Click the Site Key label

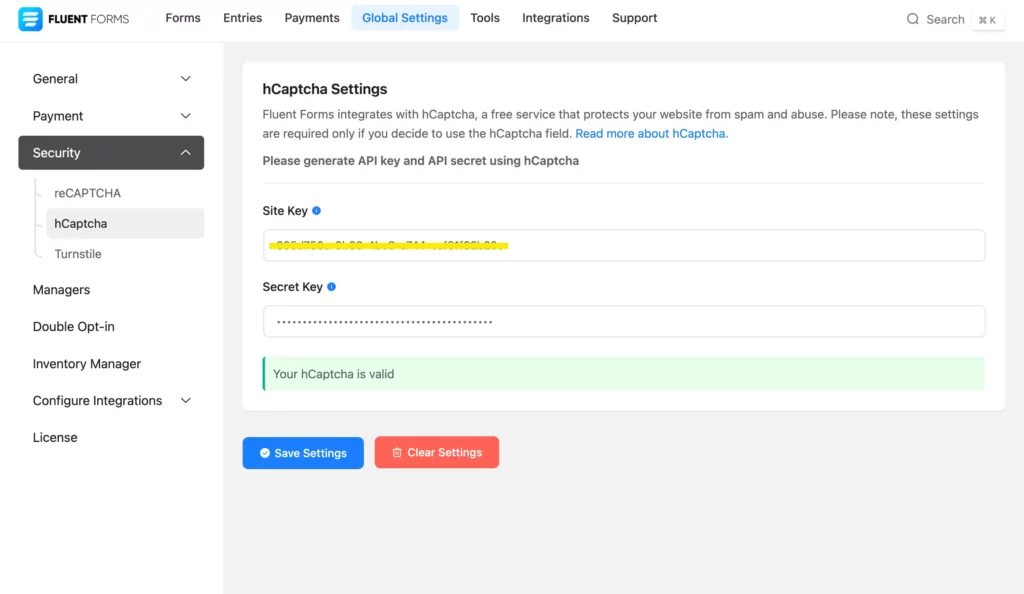point(285,211)
